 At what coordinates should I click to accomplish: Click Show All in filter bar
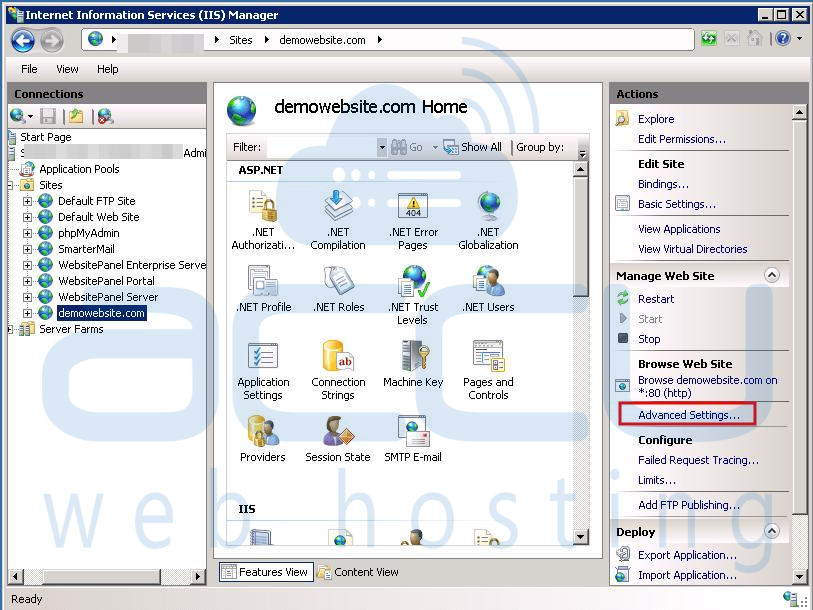click(x=472, y=147)
